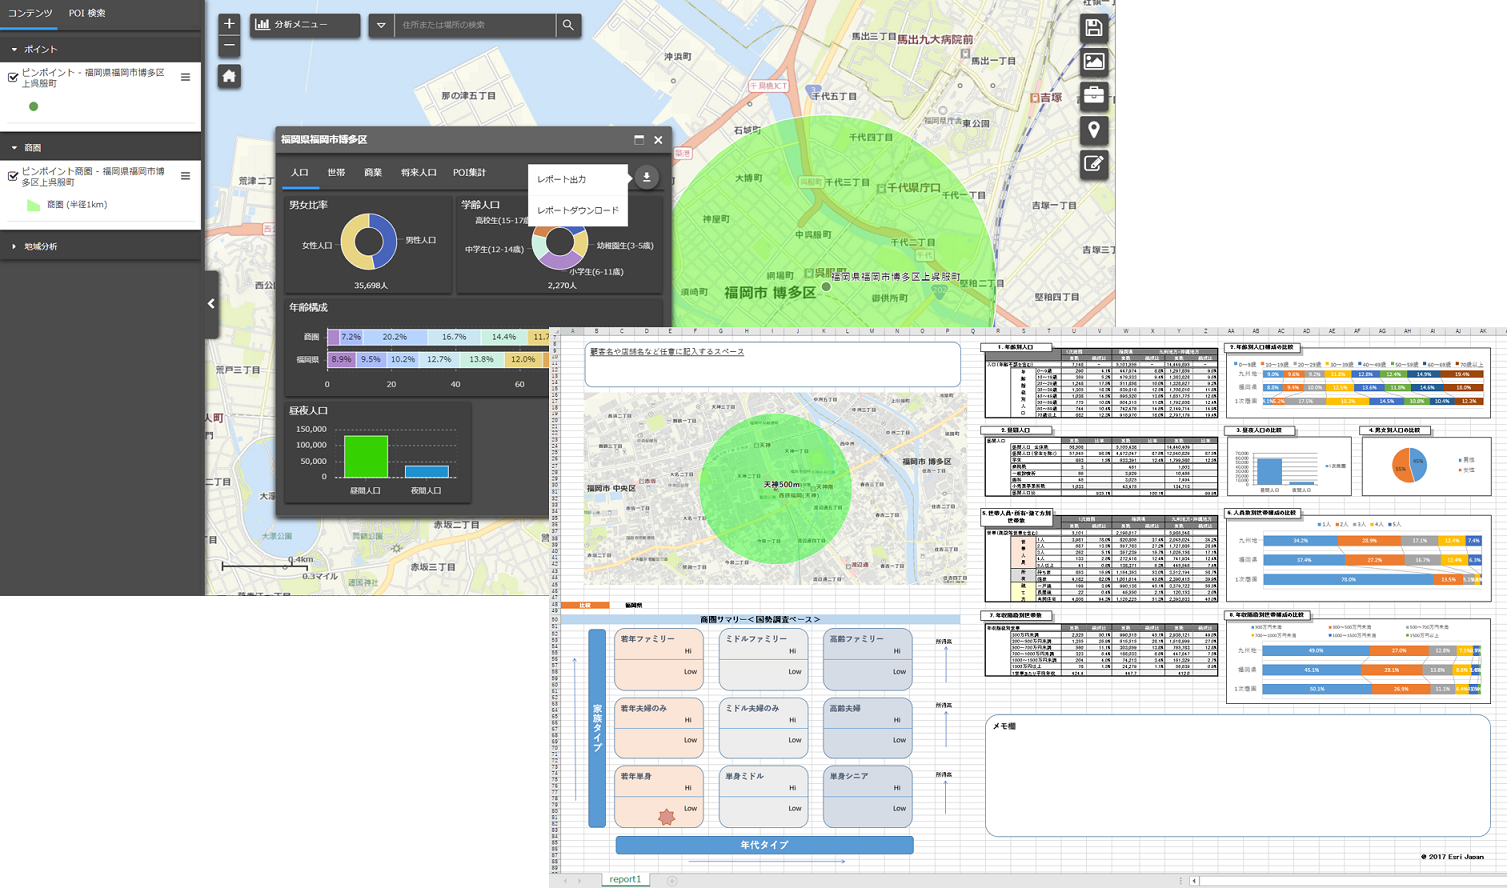Click the search magnifier icon
Viewport: 1507px width, 888px height.
point(568,25)
